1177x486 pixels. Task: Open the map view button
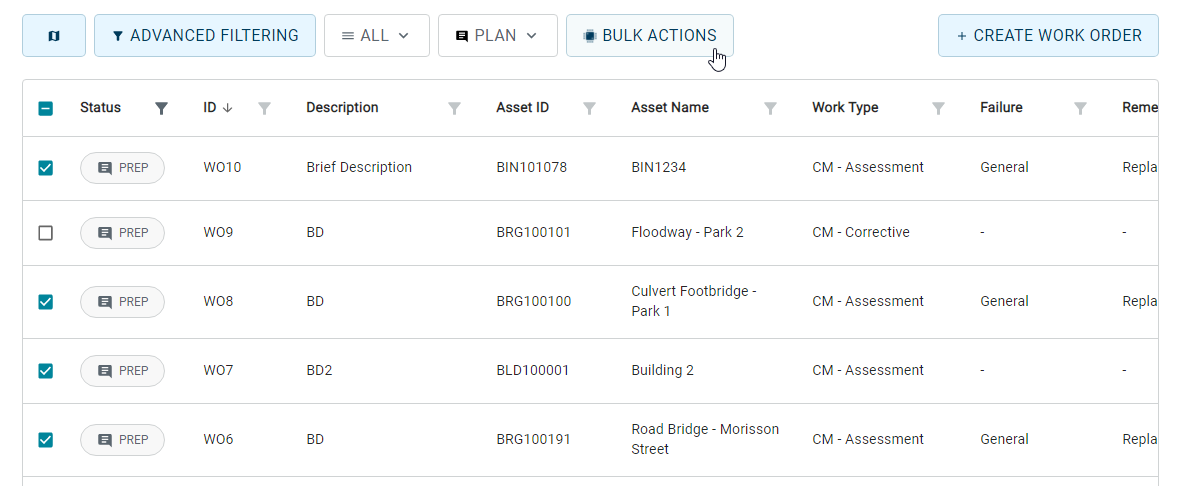[54, 35]
